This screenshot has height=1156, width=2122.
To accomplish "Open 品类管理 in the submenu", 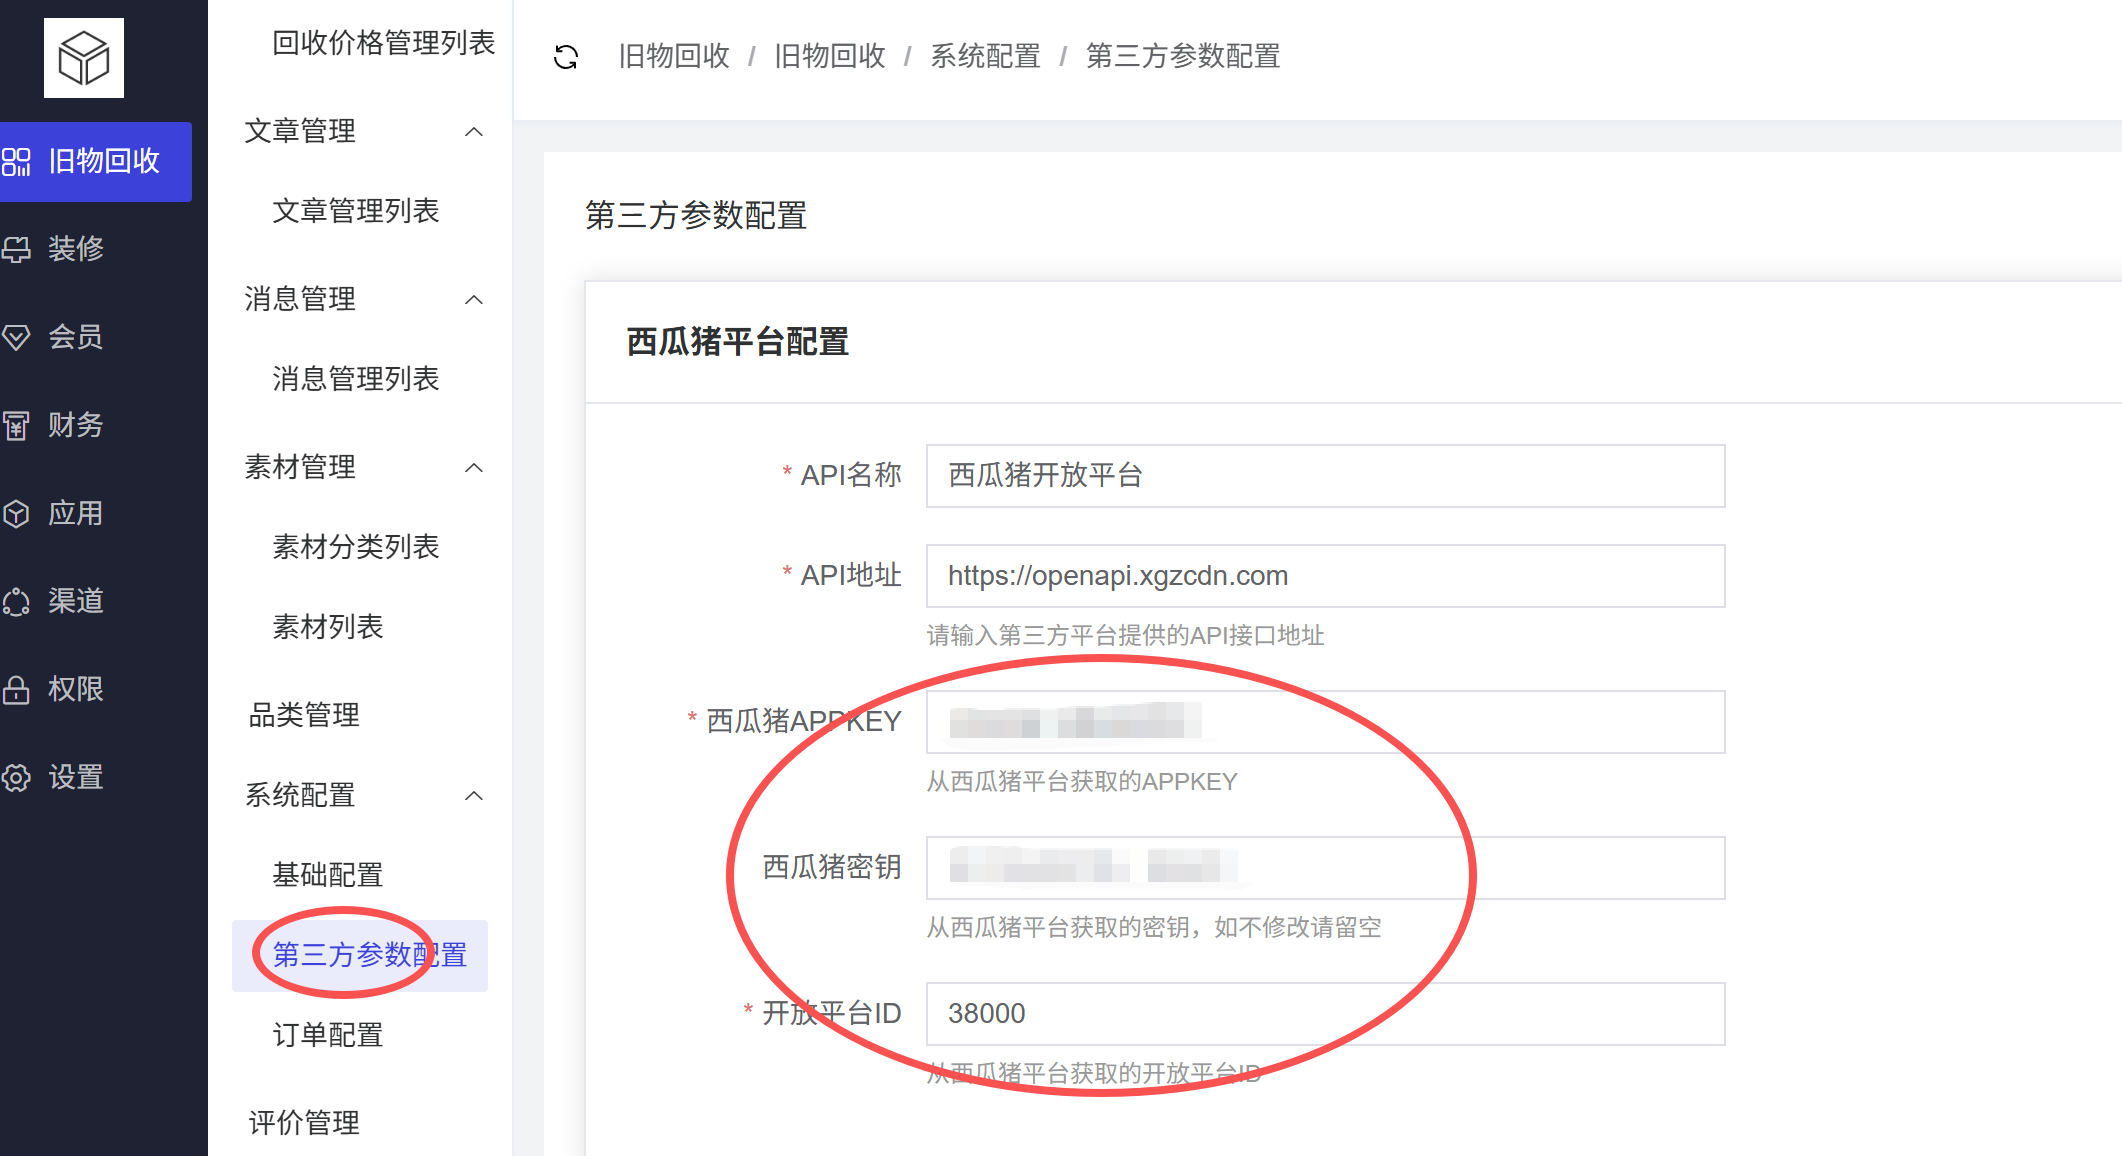I will click(x=304, y=715).
